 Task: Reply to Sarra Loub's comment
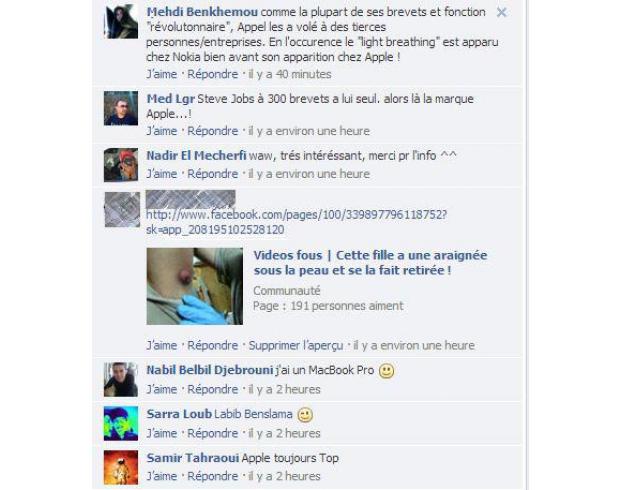213,433
